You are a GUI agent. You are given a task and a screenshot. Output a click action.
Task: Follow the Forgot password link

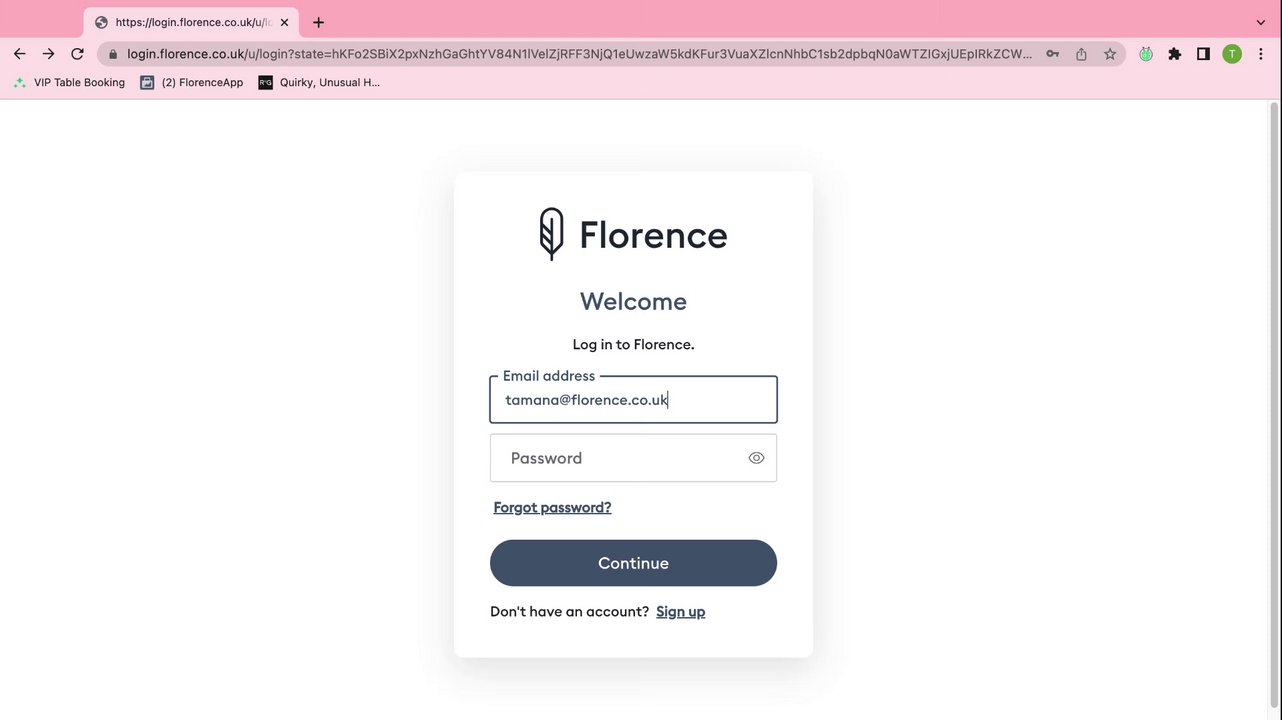click(552, 508)
